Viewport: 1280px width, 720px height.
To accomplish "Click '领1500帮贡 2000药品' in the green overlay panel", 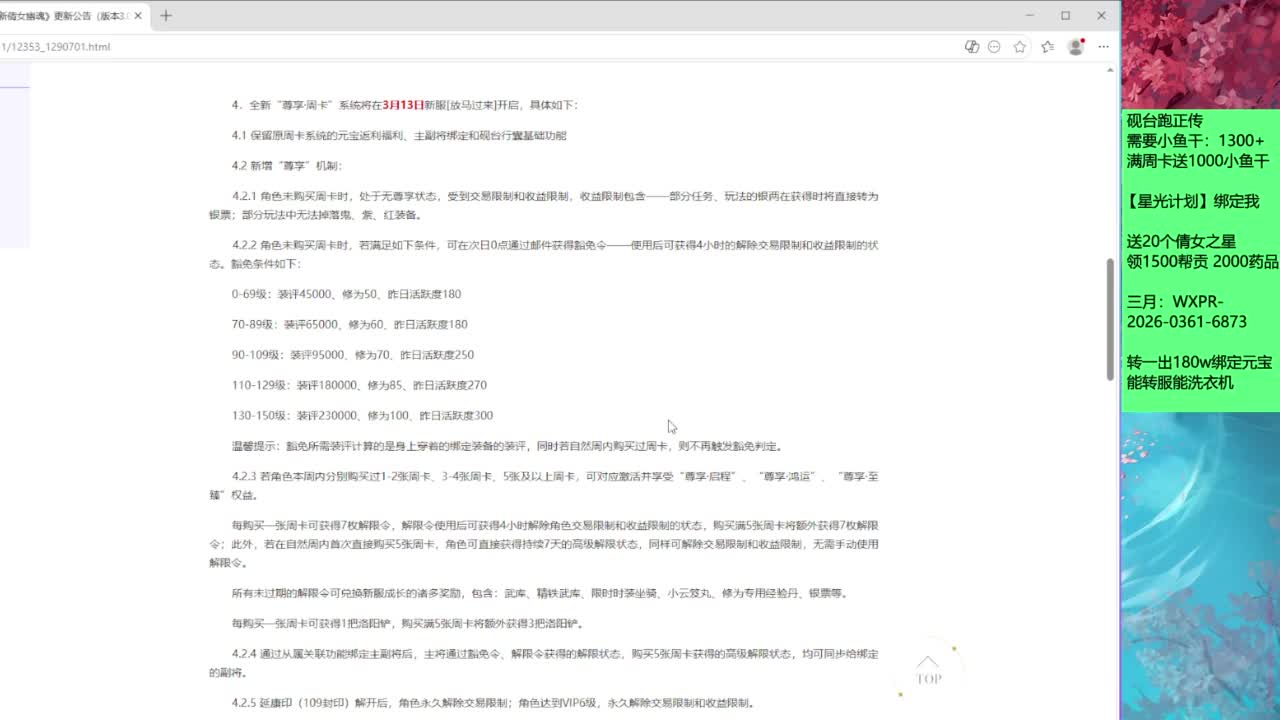I will coord(1203,262).
